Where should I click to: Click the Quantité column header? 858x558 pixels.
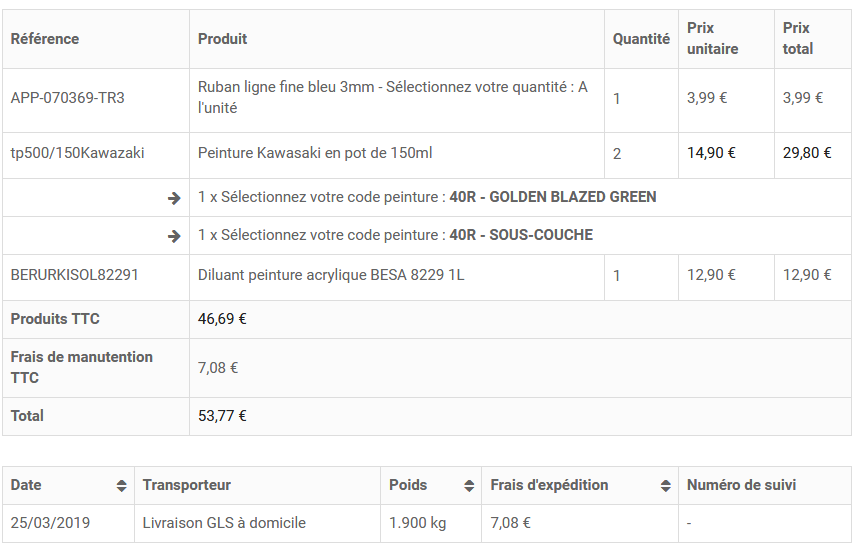pos(641,39)
